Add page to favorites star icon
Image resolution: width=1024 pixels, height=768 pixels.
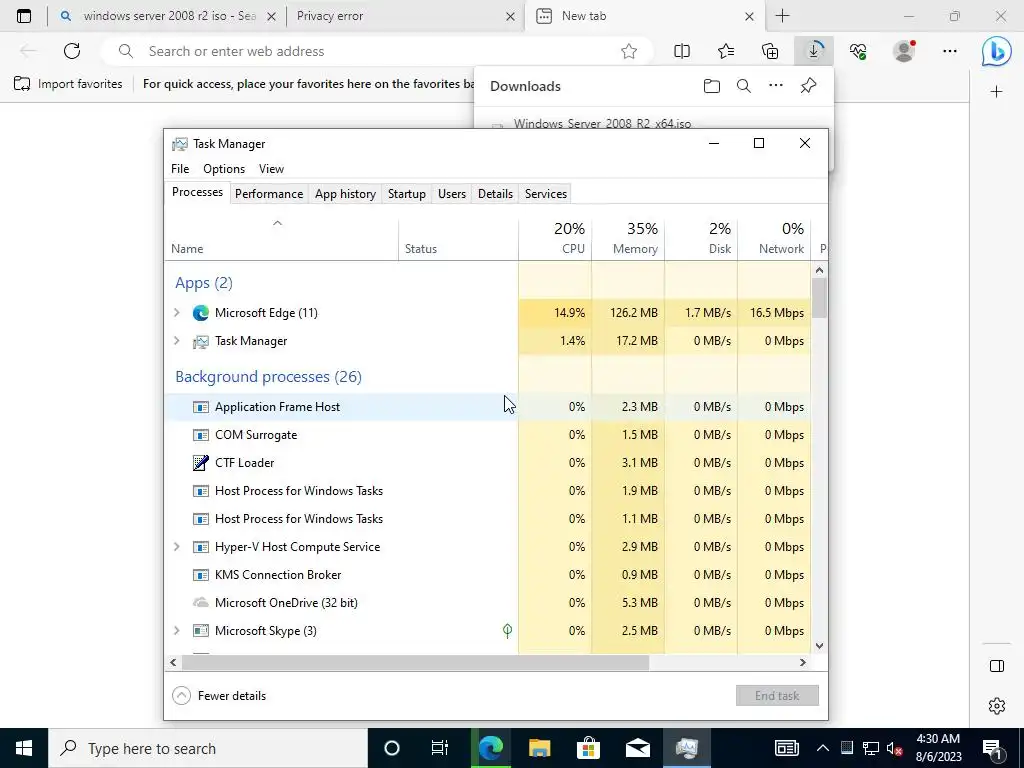point(629,51)
